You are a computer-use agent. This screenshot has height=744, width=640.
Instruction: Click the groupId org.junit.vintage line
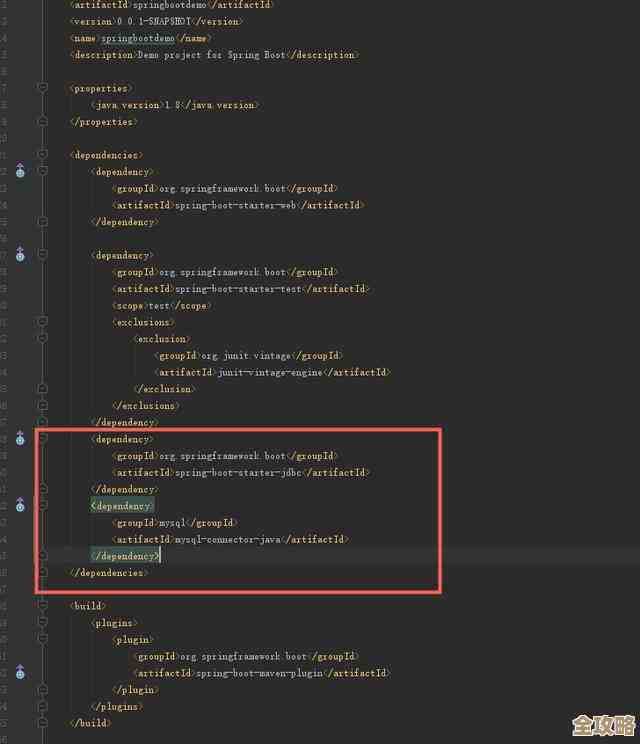[248, 355]
